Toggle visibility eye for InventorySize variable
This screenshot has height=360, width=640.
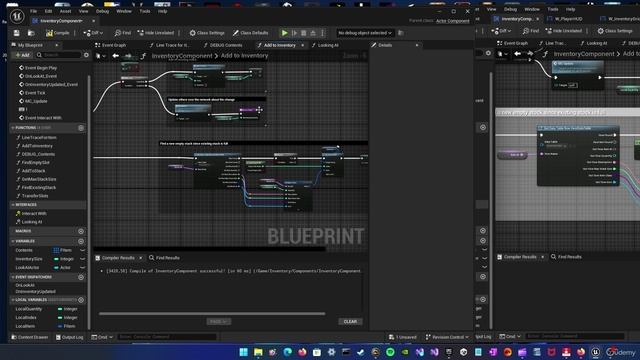82,259
